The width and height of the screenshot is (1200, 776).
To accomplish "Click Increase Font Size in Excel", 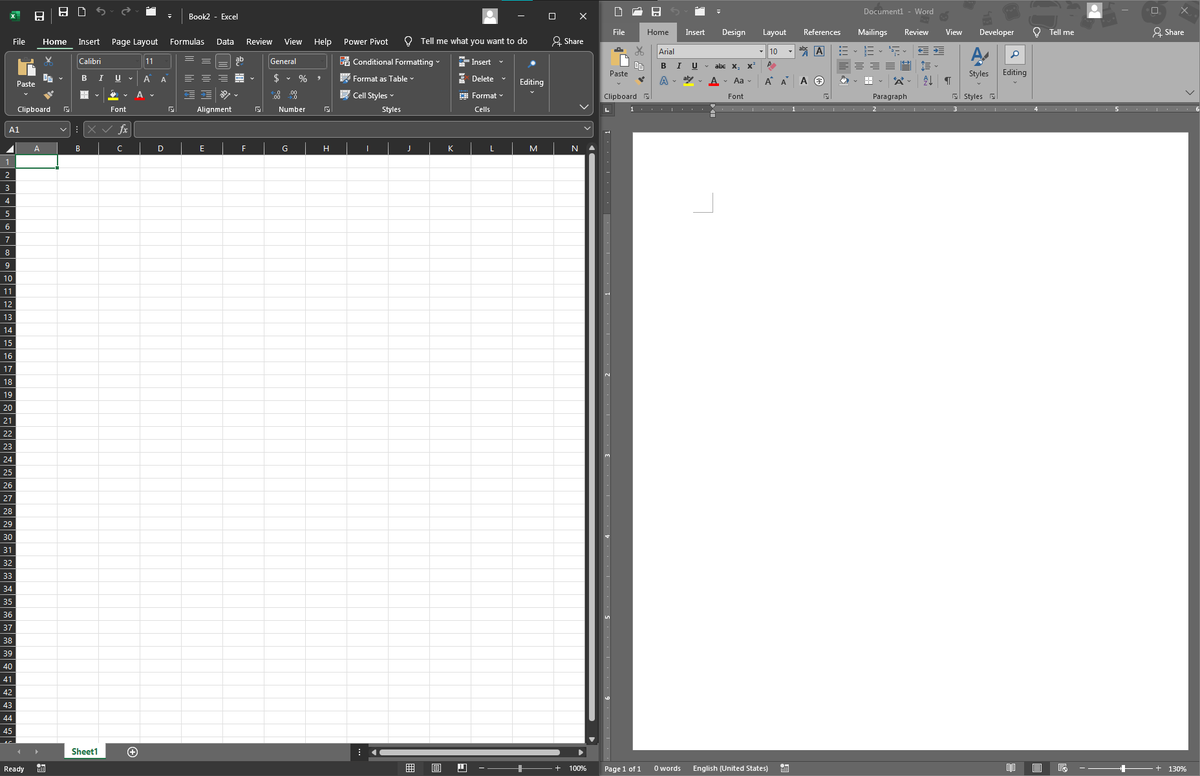I will [x=147, y=79].
